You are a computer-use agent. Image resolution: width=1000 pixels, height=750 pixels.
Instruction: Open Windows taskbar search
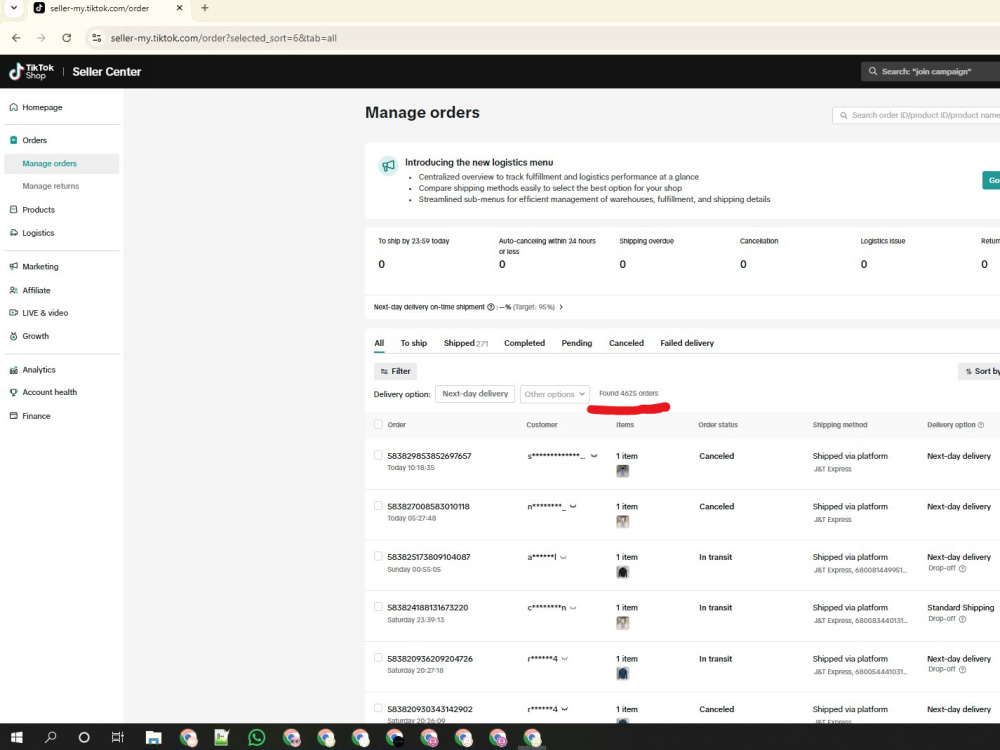click(x=50, y=737)
